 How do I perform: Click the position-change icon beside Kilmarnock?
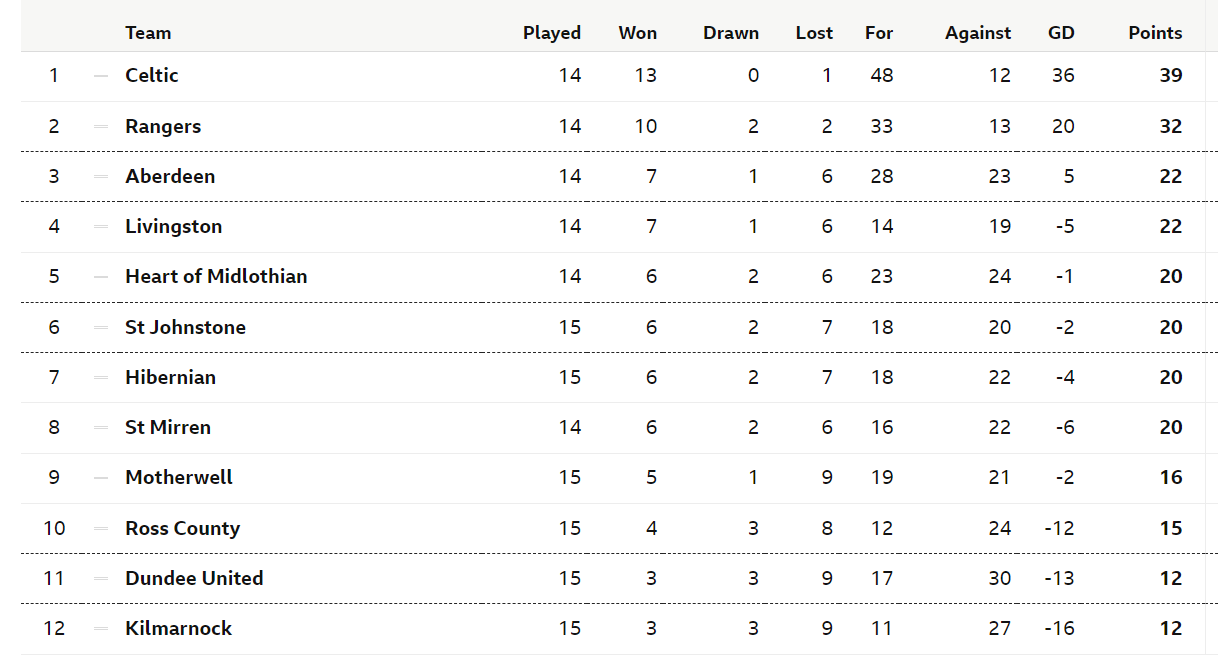(100, 628)
